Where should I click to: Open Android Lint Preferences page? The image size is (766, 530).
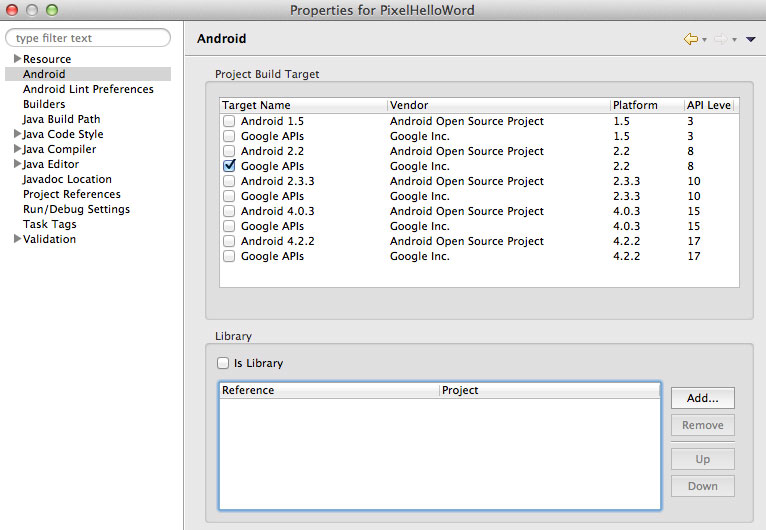pyautogui.click(x=88, y=89)
